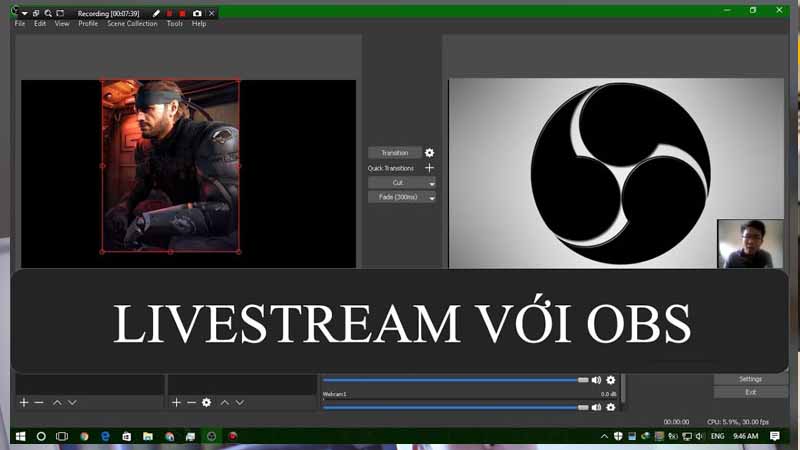This screenshot has width=800, height=450.
Task: Open File Explorer from taskbar
Action: tap(148, 436)
